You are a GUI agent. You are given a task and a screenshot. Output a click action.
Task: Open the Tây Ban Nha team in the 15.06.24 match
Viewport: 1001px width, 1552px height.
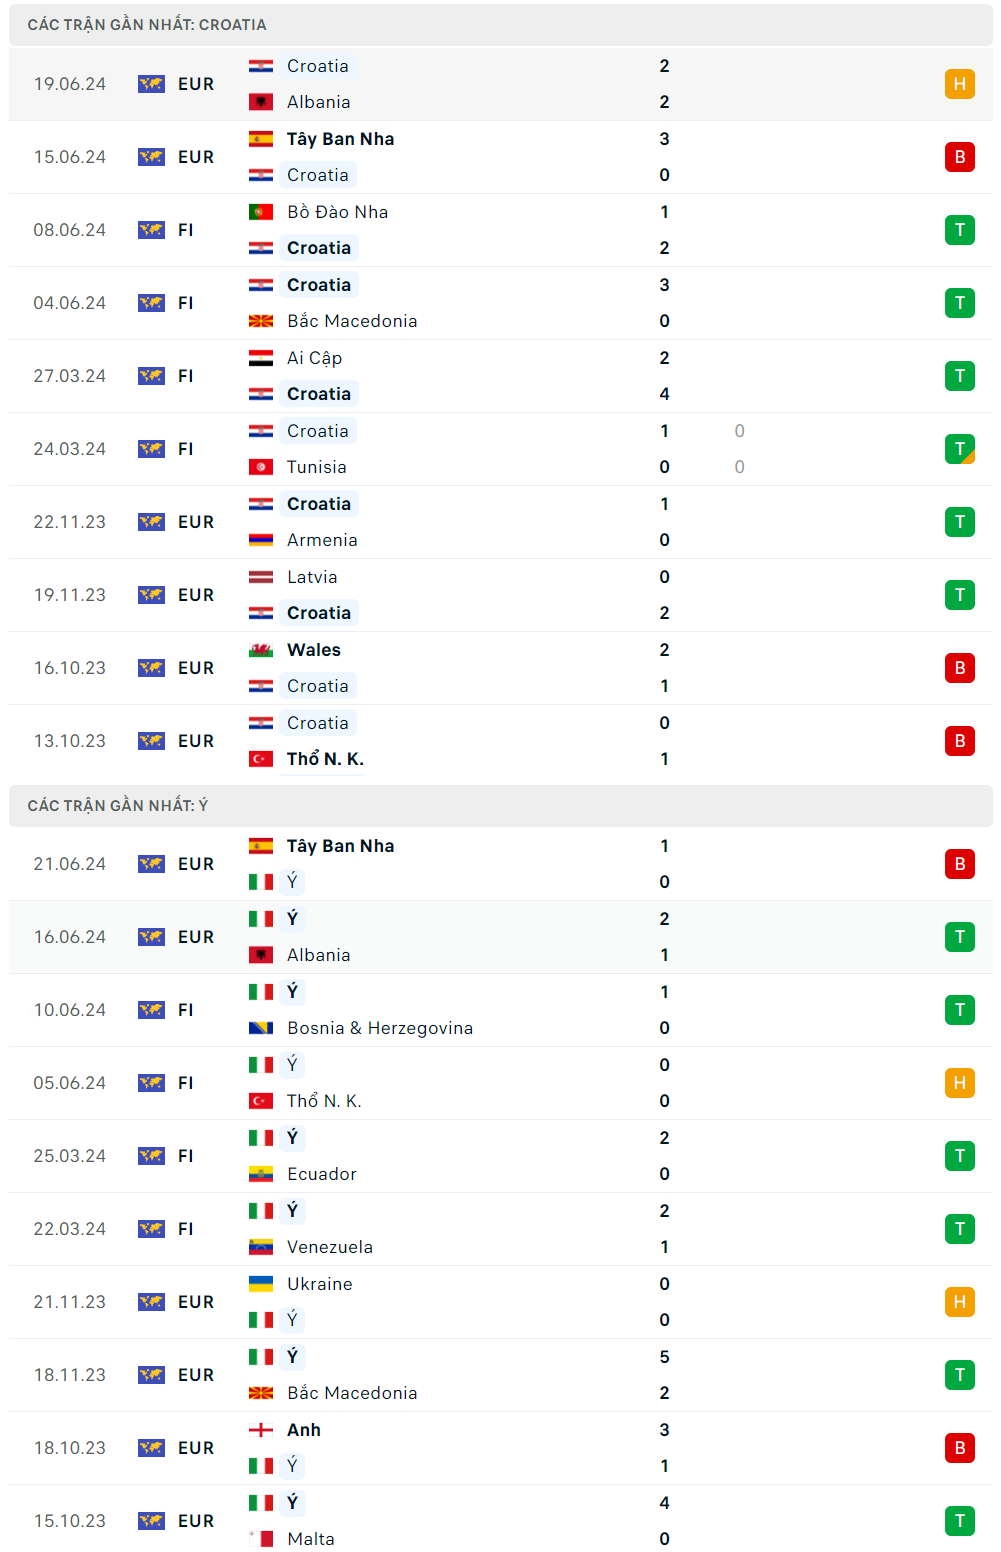coord(340,139)
